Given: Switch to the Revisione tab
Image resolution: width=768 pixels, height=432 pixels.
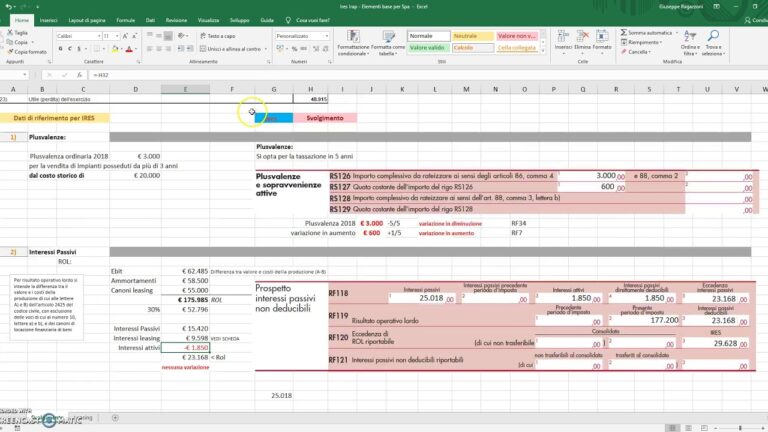Looking at the screenshot, I should (x=176, y=20).
